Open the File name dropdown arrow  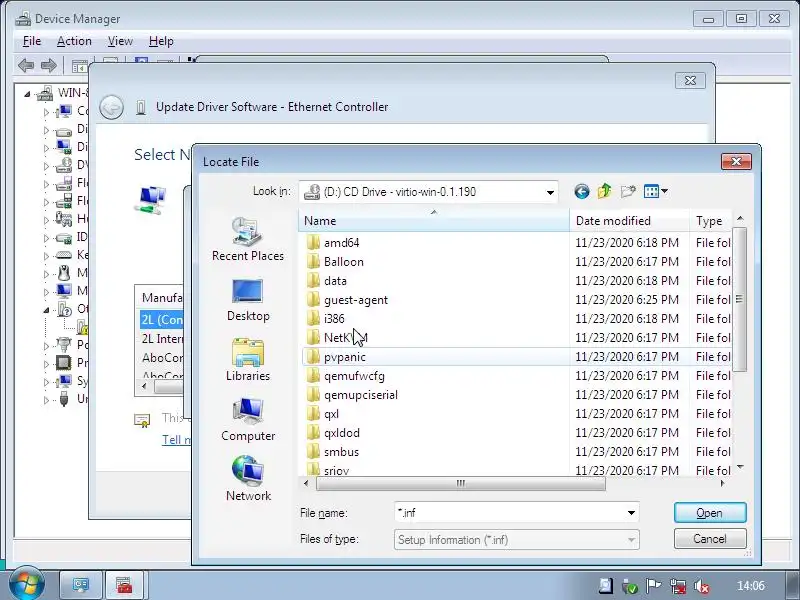[x=631, y=513]
